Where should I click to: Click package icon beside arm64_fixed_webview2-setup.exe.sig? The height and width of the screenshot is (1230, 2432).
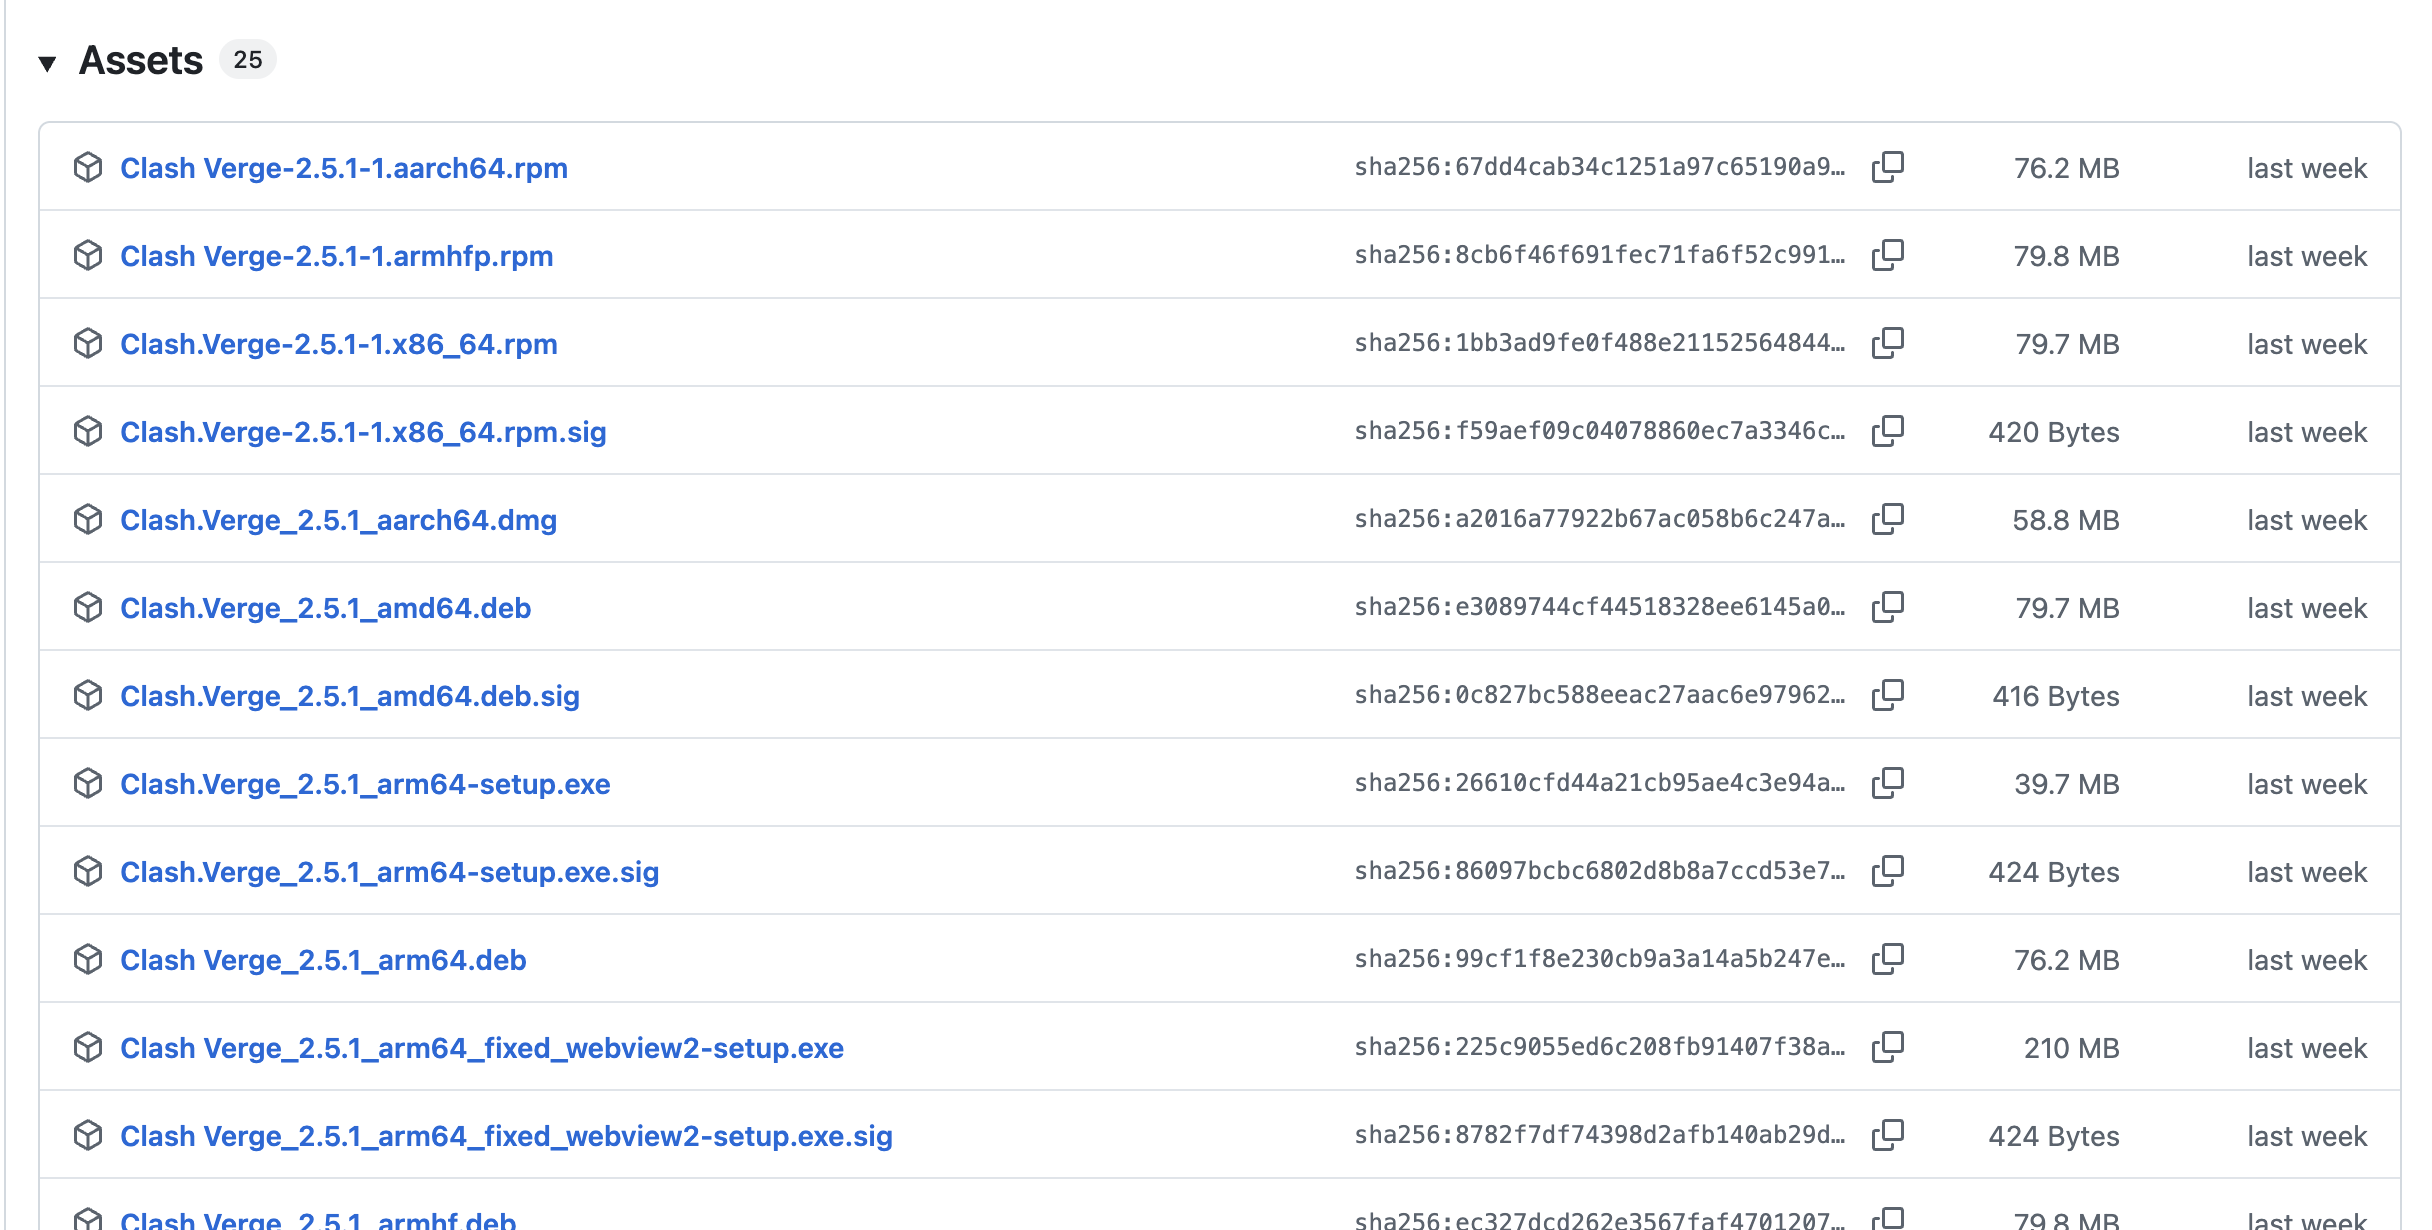click(x=88, y=1135)
